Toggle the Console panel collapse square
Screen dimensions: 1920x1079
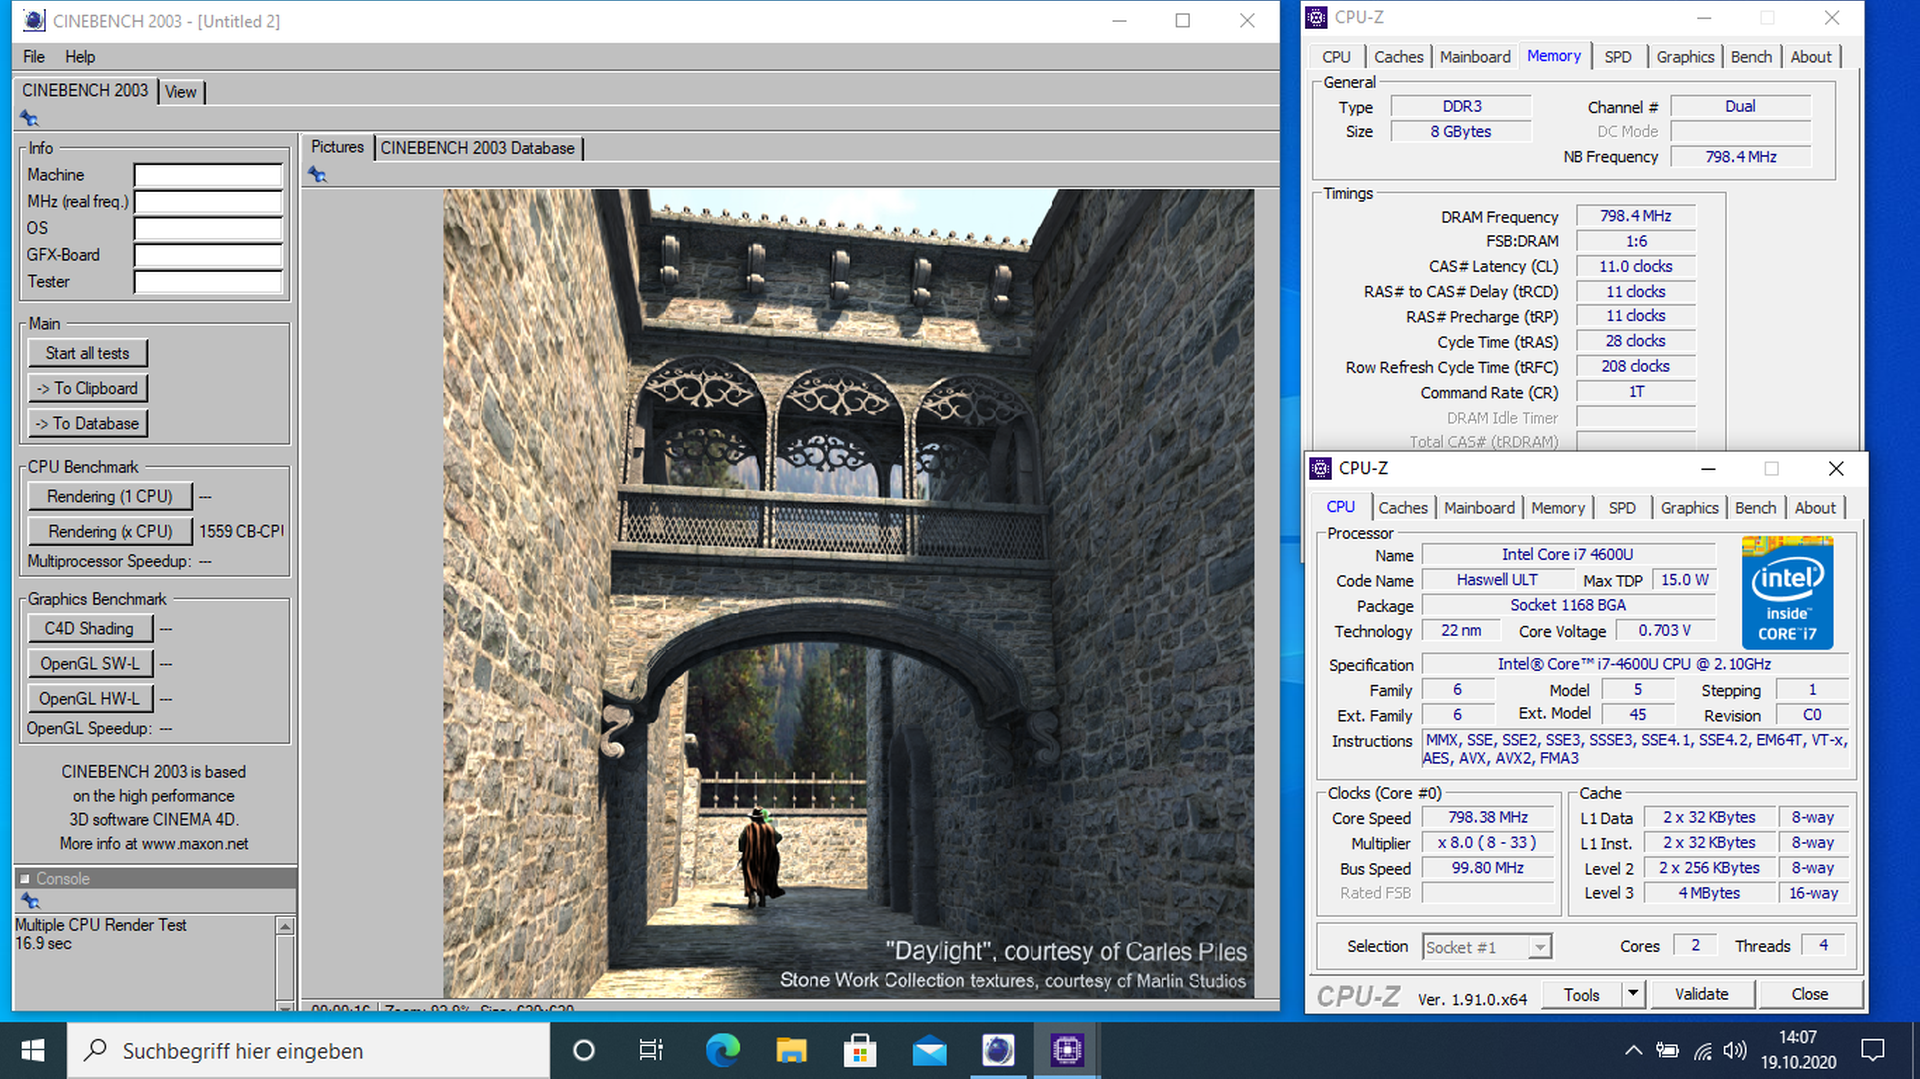pyautogui.click(x=25, y=879)
